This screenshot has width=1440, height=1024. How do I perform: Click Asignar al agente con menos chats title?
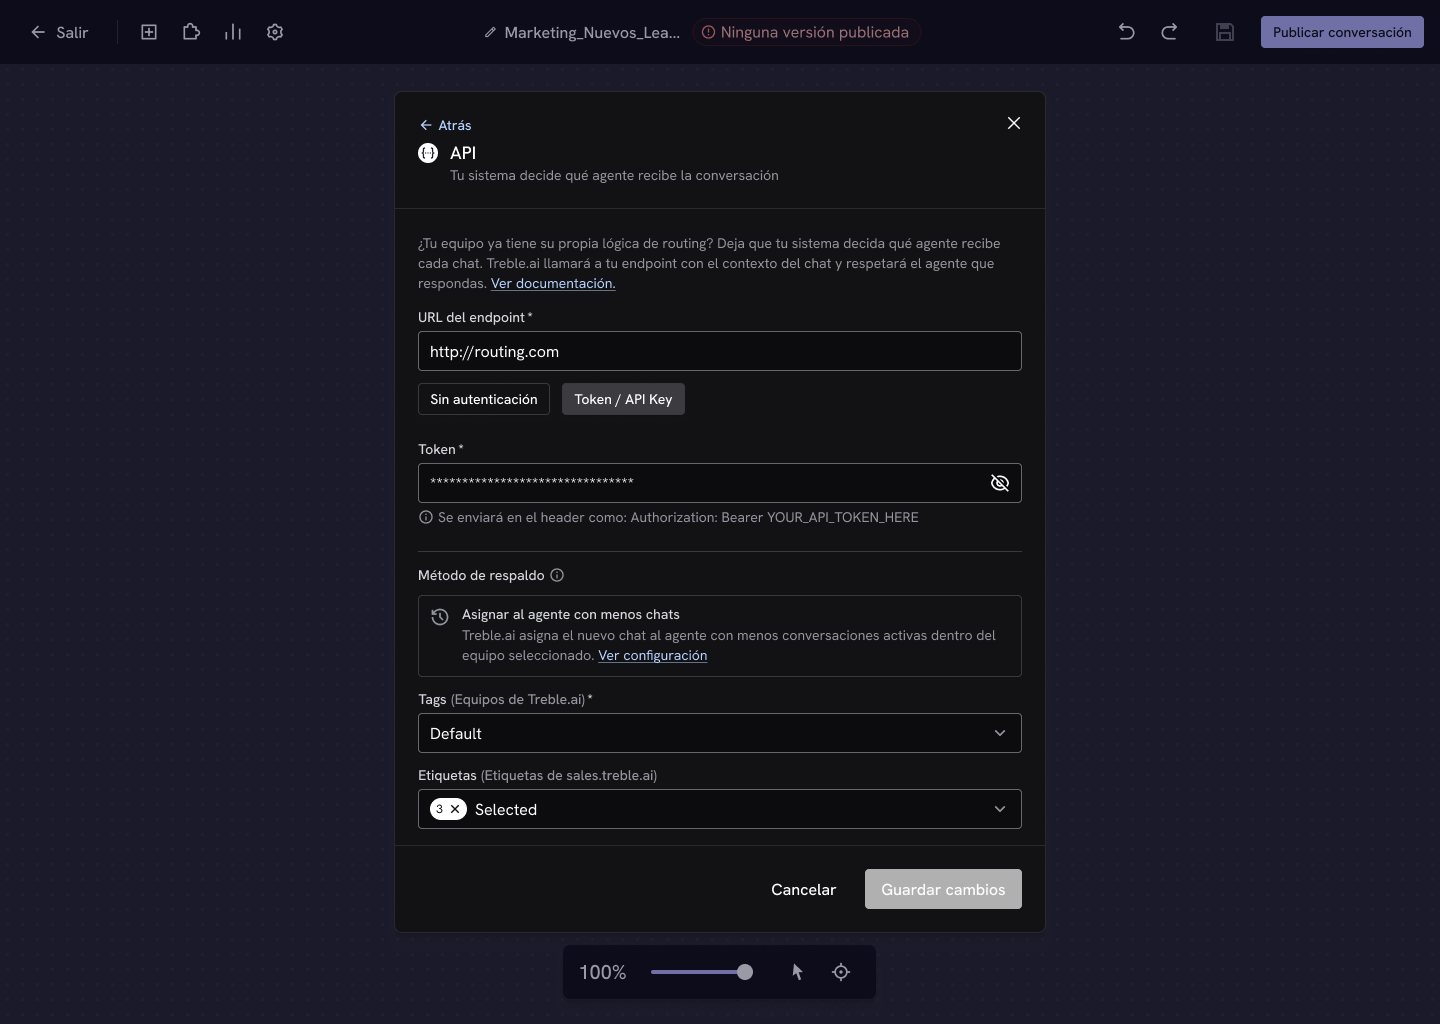click(571, 614)
